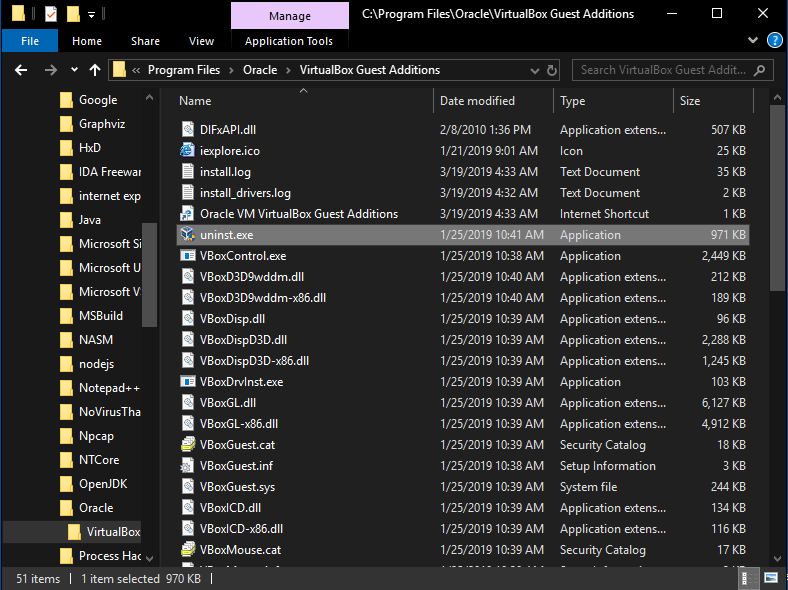The height and width of the screenshot is (590, 788).
Task: Open Explorer help via question mark icon
Action: pyautogui.click(x=774, y=40)
